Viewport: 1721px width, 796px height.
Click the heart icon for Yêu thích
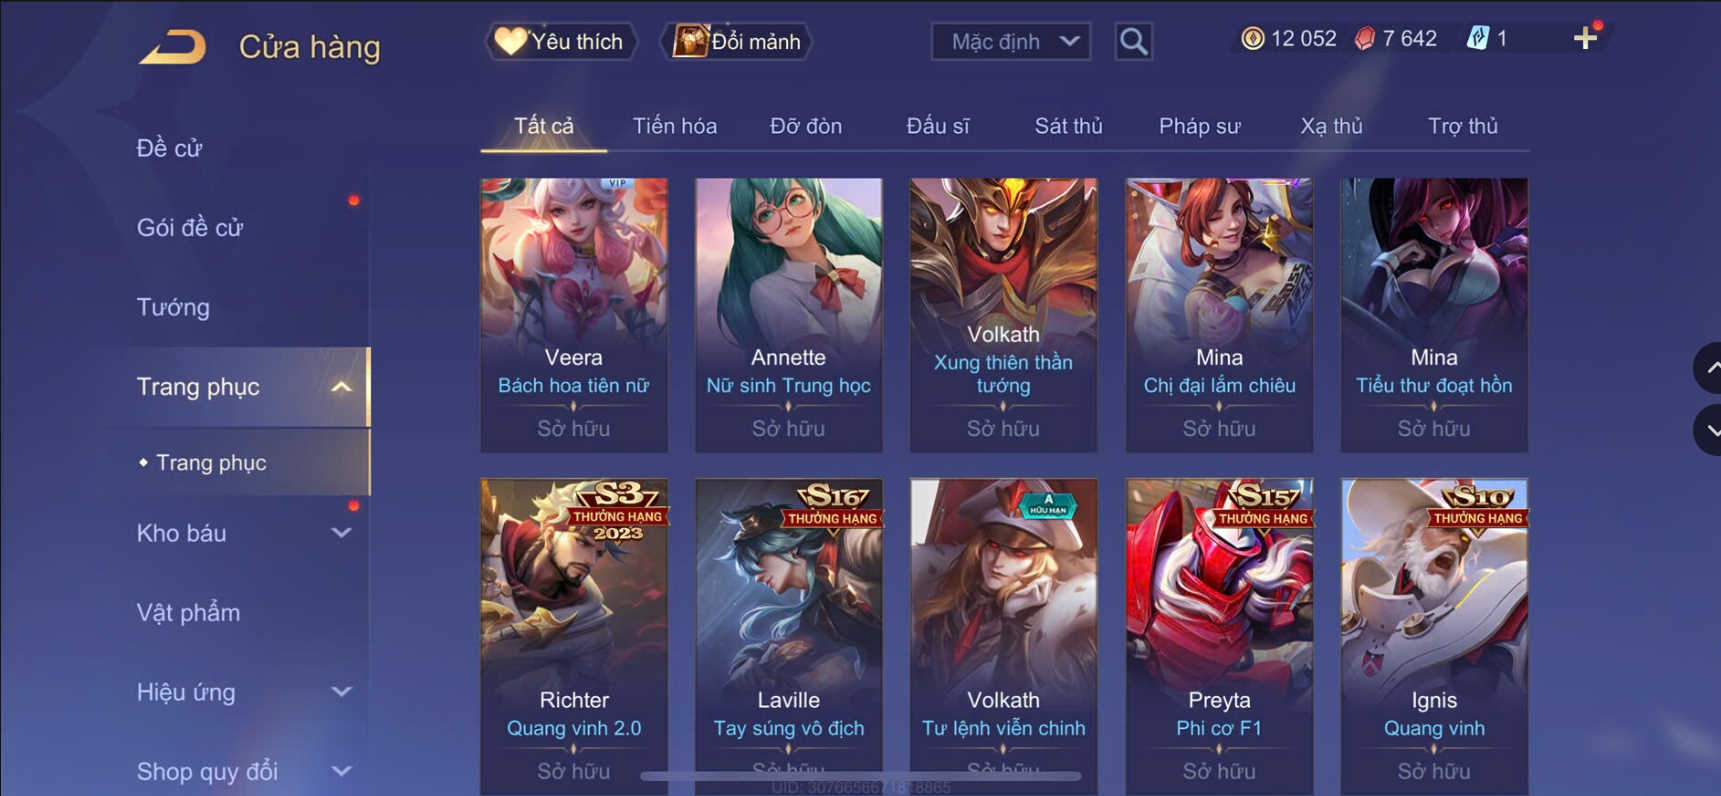(x=510, y=41)
